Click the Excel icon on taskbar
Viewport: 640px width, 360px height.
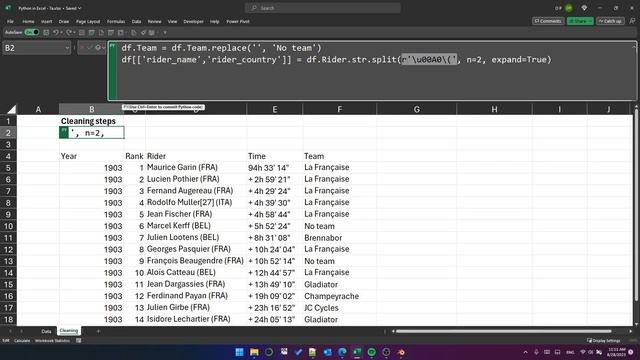coord(357,352)
